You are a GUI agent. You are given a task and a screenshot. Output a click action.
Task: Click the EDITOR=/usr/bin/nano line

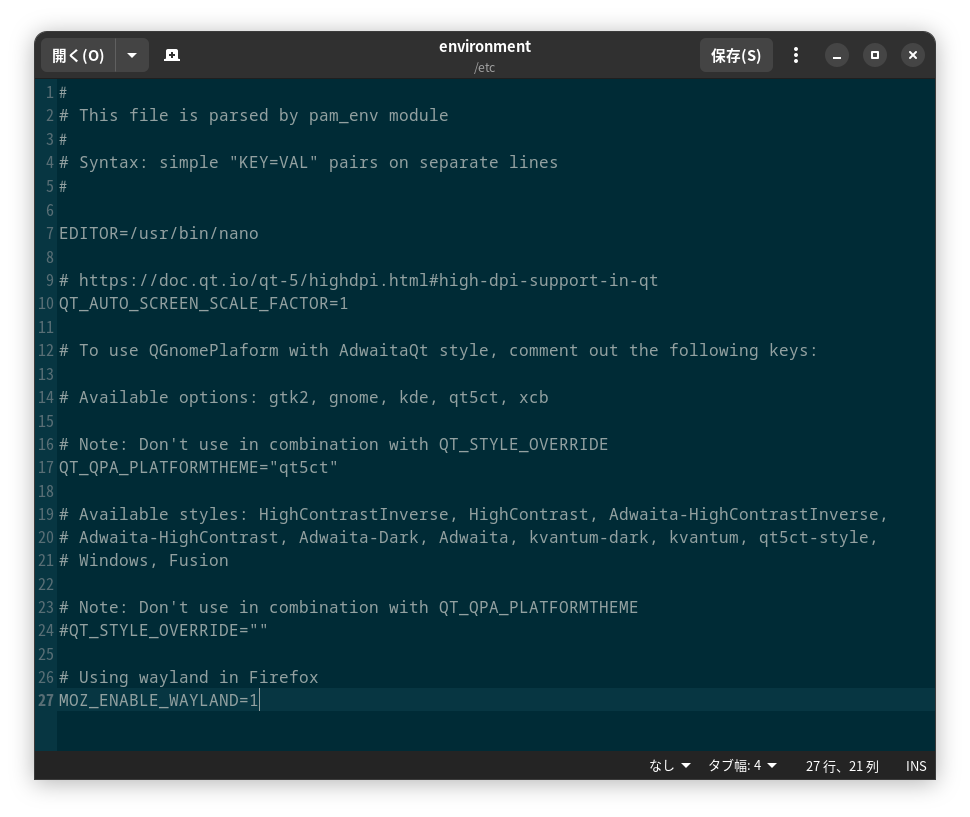coord(159,234)
